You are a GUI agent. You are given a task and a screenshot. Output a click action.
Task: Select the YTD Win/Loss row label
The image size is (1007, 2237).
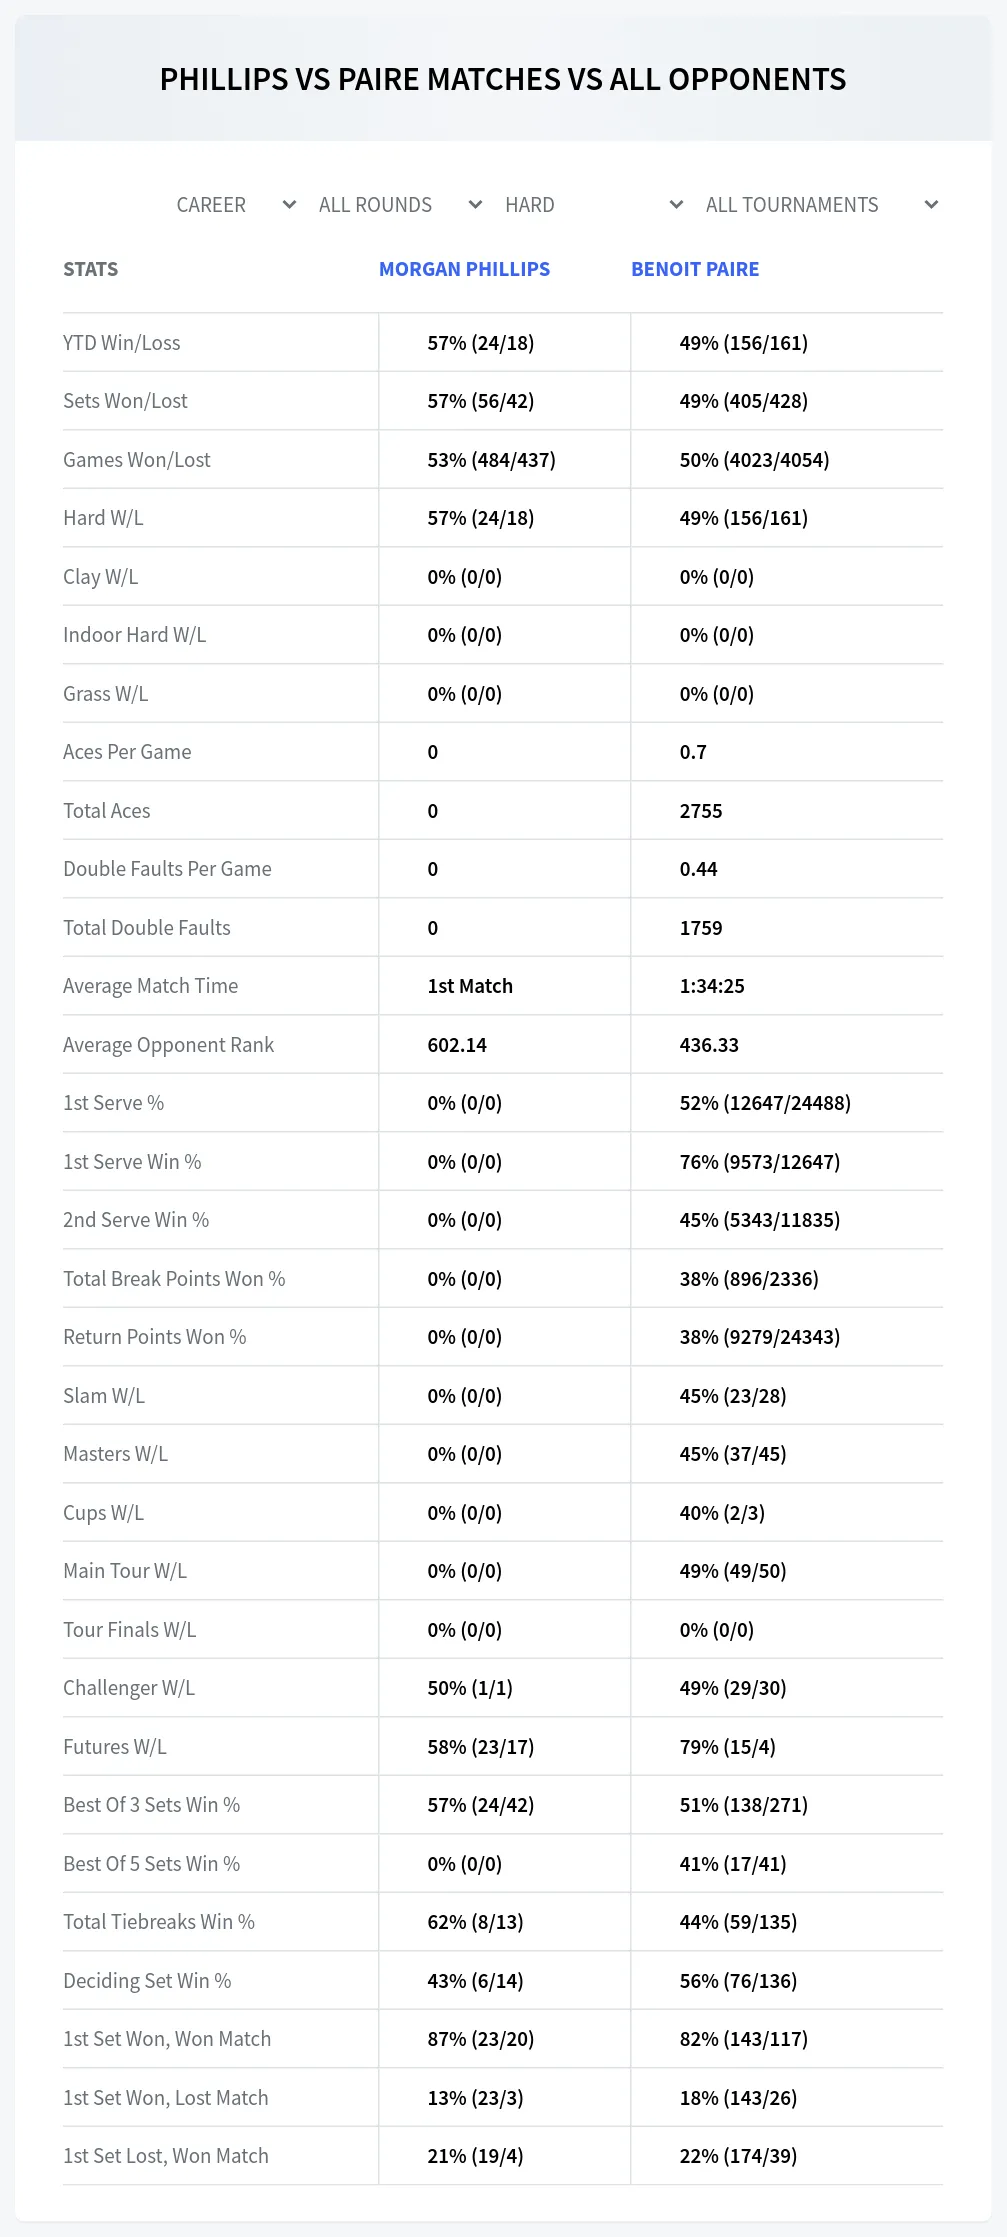click(122, 343)
